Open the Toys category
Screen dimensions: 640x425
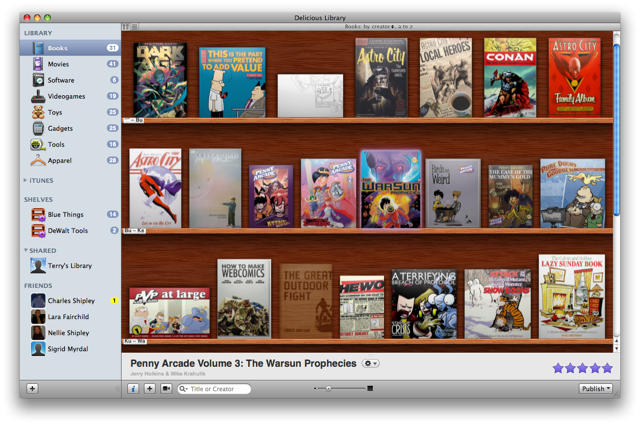(54, 113)
